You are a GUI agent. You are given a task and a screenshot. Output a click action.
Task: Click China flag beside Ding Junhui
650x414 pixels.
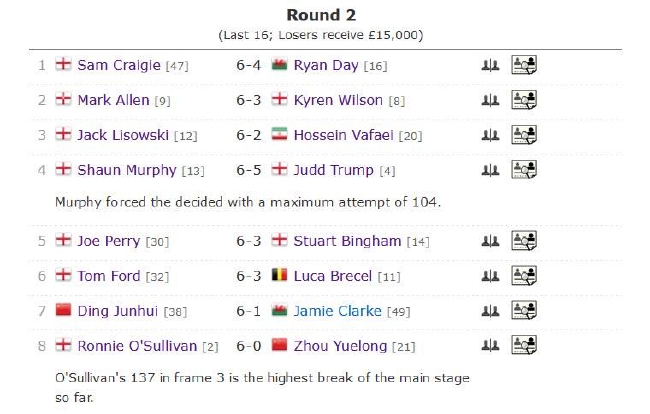pyautogui.click(x=63, y=310)
